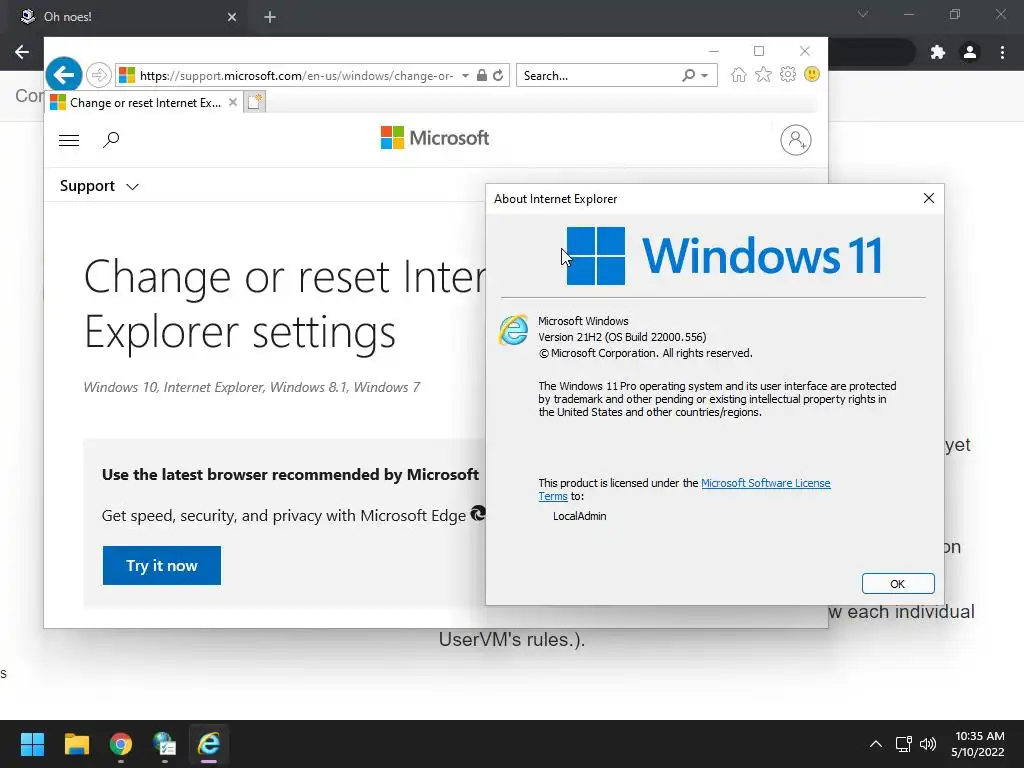Click the Try it now button
The width and height of the screenshot is (1024, 768).
161,566
